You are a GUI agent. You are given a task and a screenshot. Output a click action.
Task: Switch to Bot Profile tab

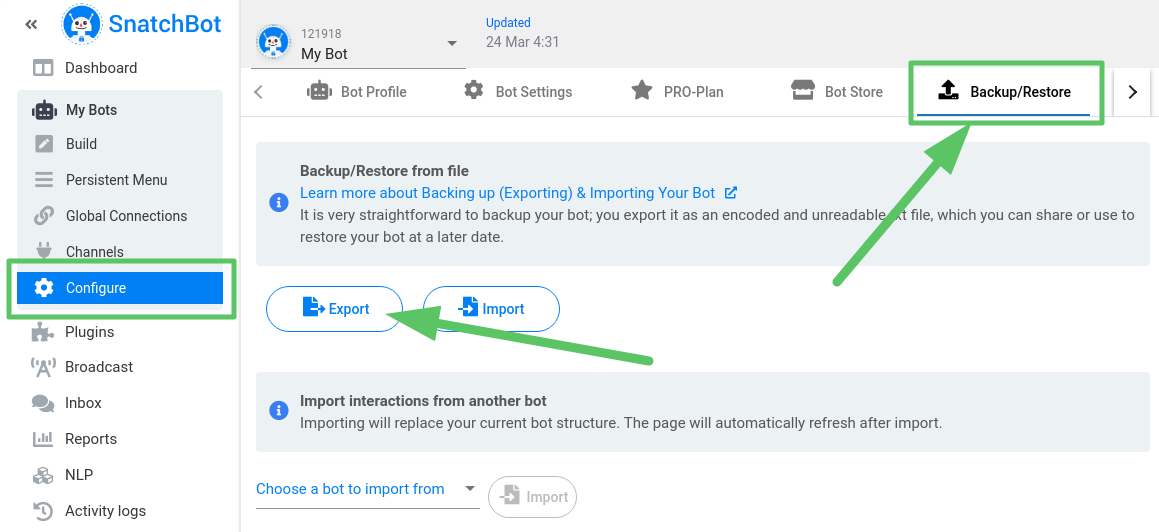357,92
